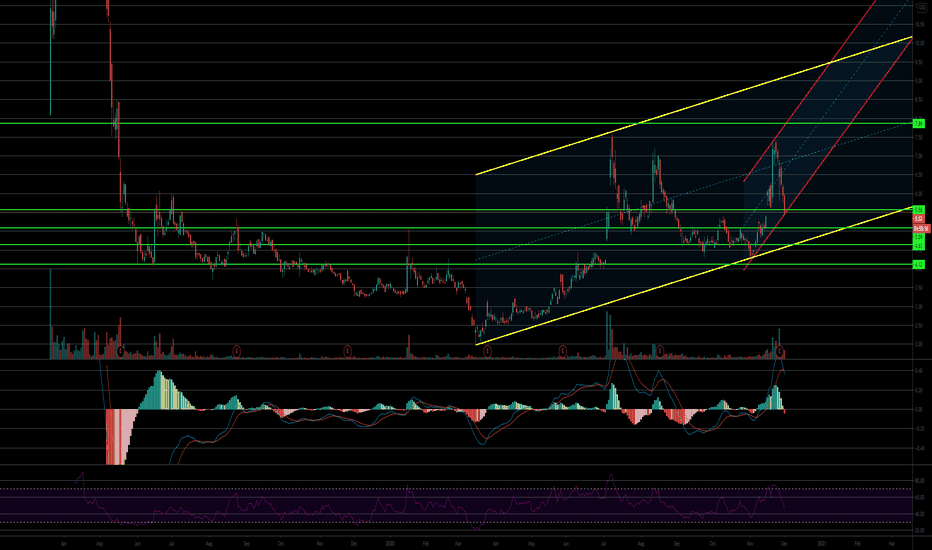
Task: Select the green 5.56 price level label
Action: 918,209
